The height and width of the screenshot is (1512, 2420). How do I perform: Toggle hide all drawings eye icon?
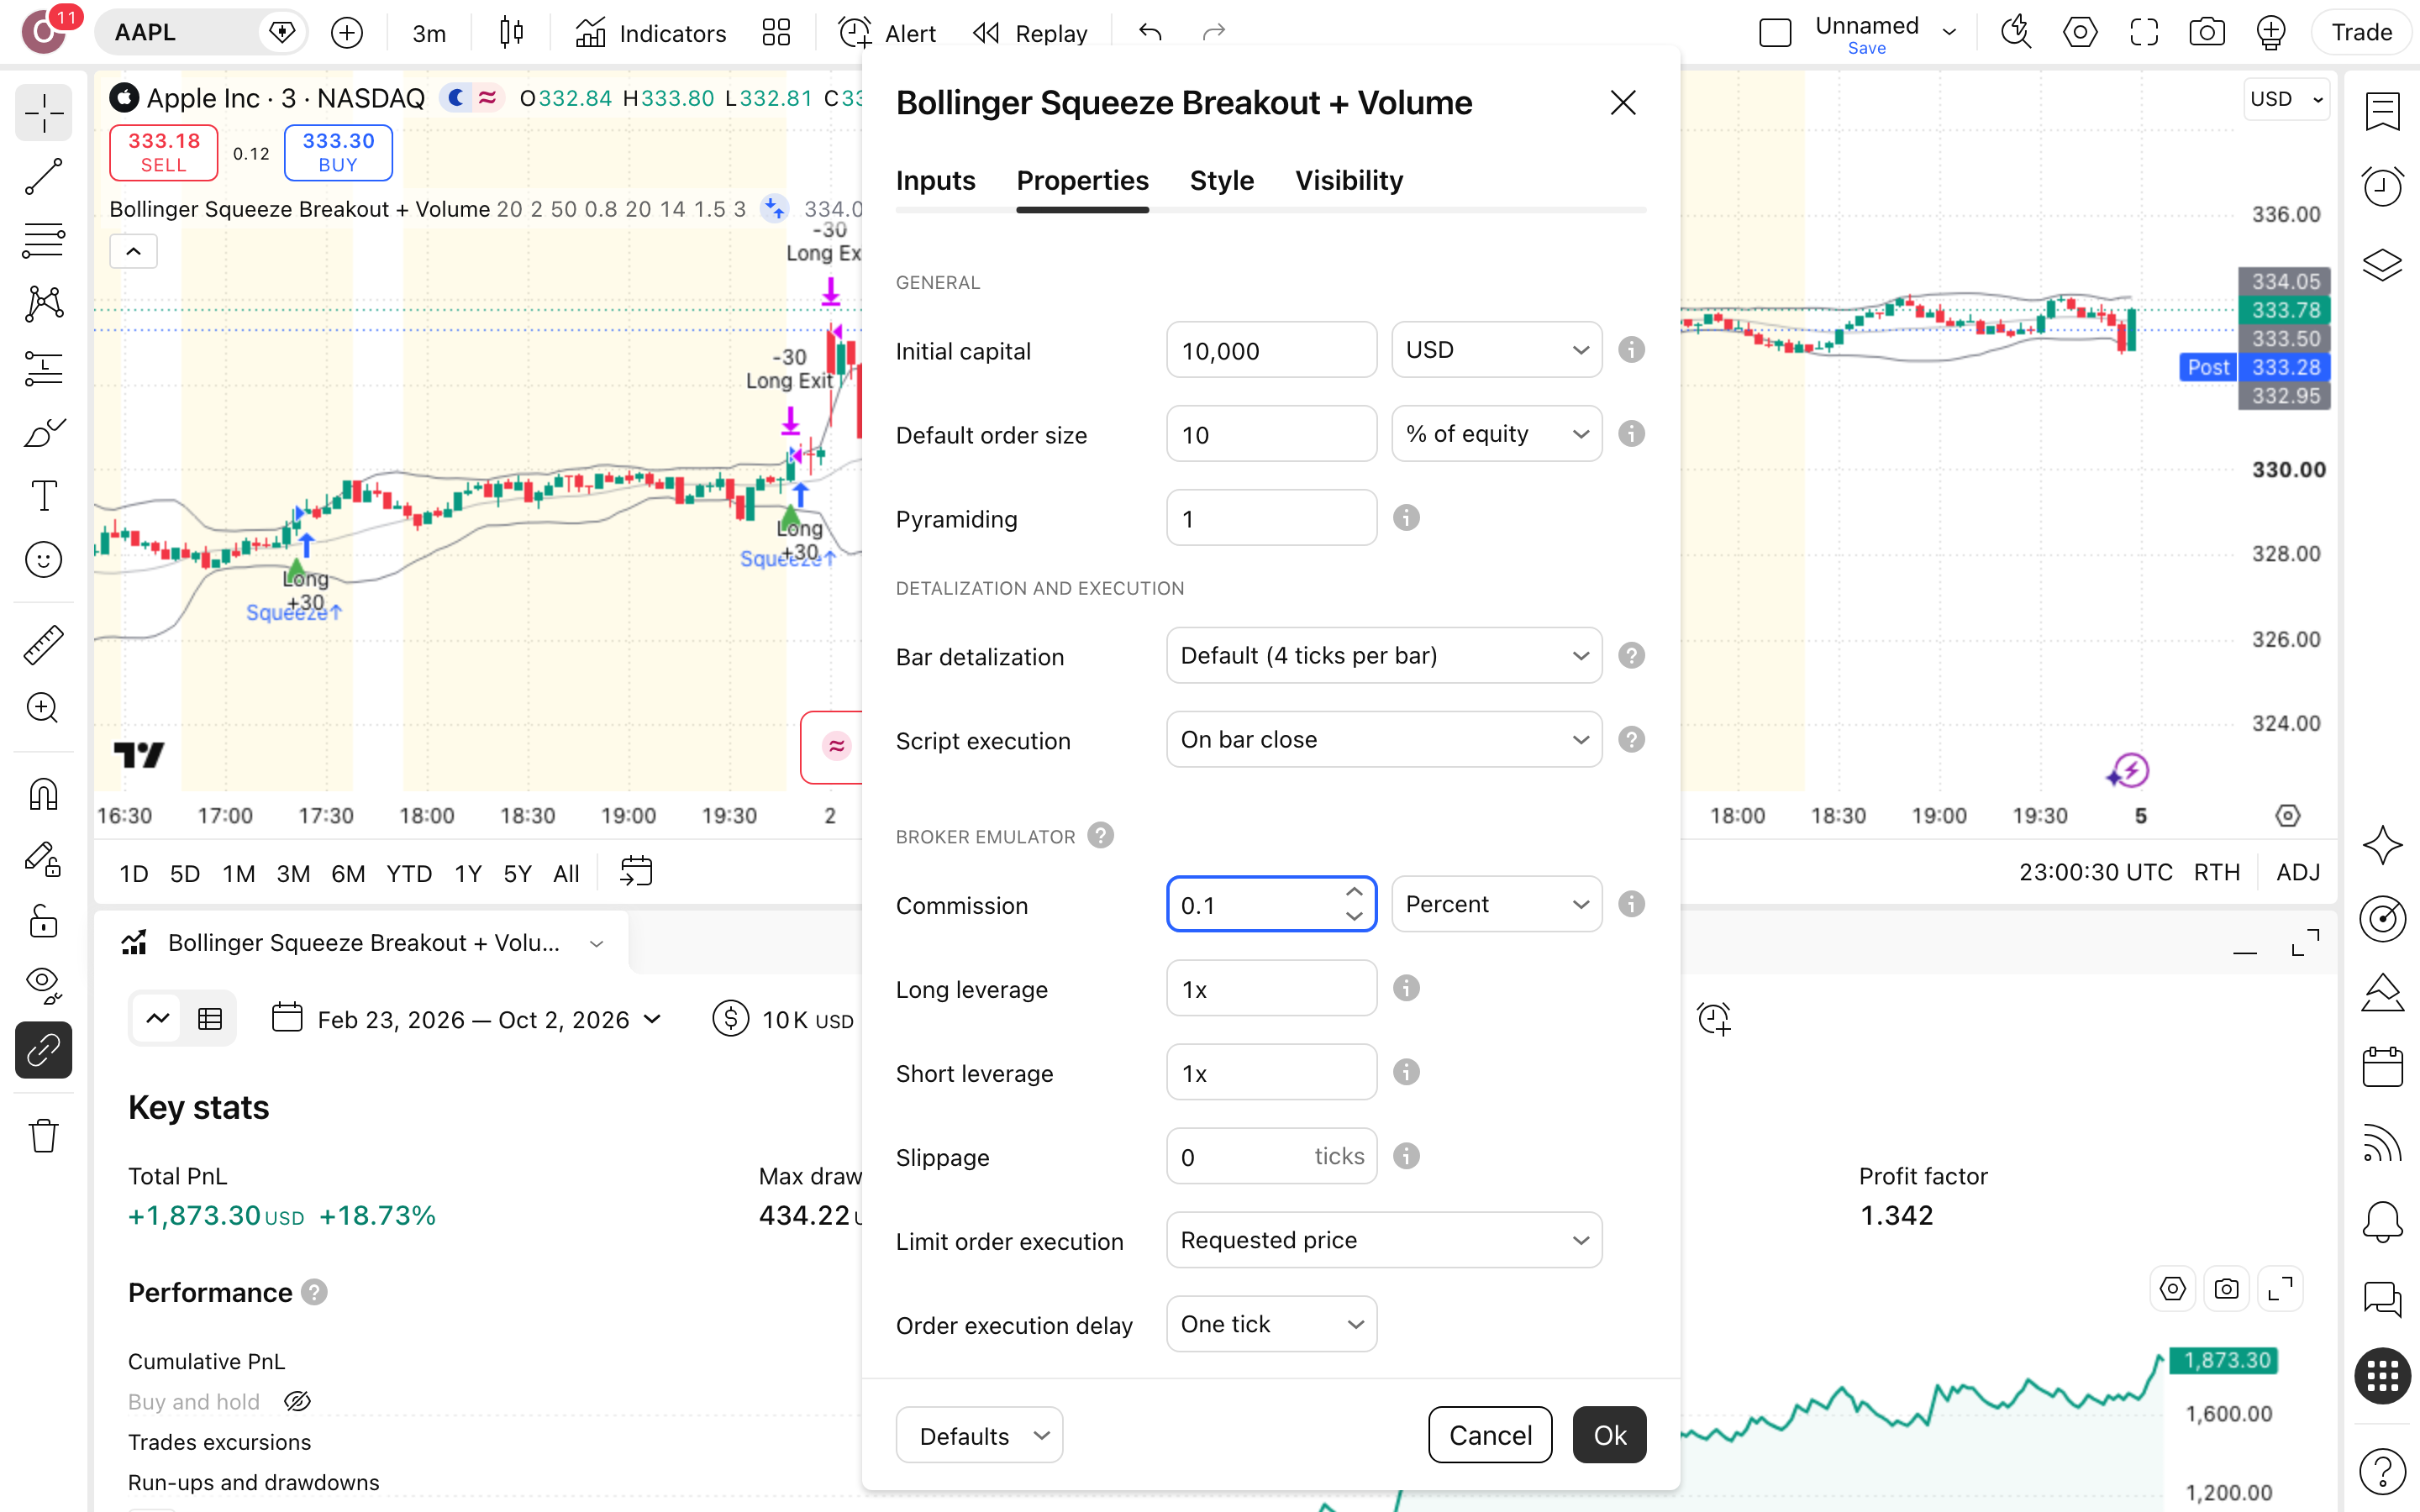[x=43, y=985]
